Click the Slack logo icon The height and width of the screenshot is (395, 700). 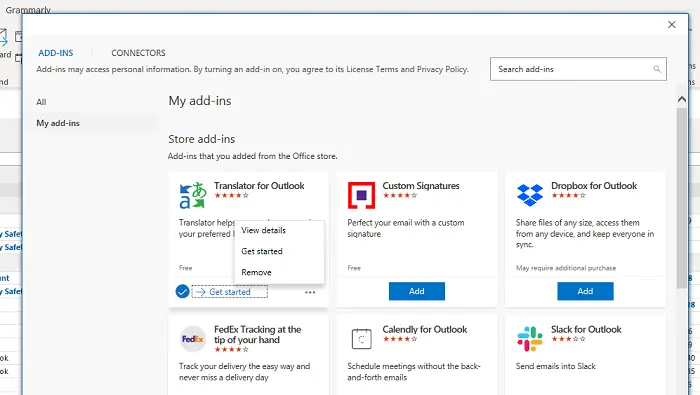[x=530, y=339]
